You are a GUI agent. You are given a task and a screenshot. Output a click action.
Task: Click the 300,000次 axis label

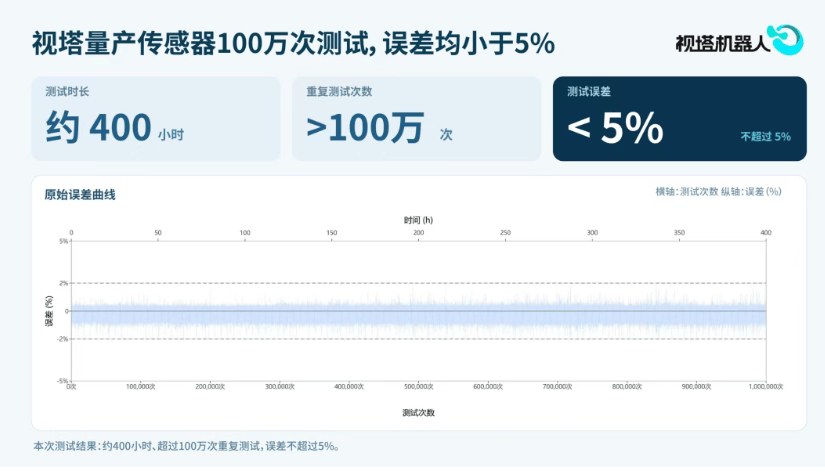[x=280, y=387]
